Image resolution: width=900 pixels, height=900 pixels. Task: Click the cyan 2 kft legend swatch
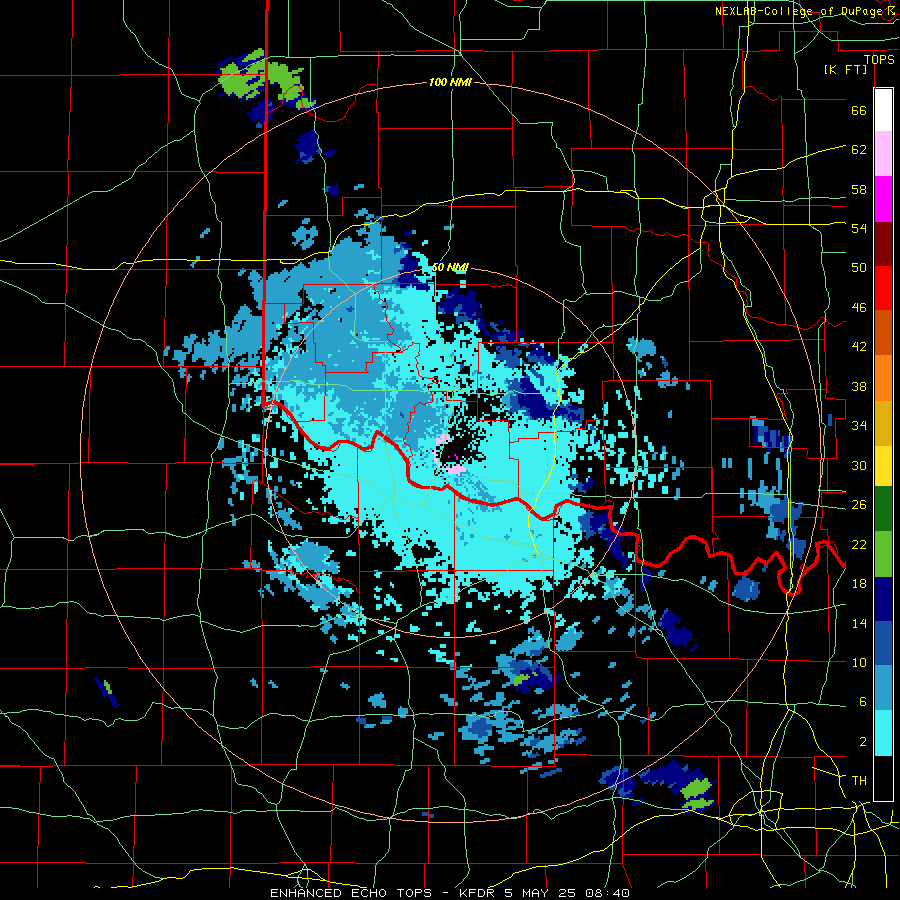point(883,733)
